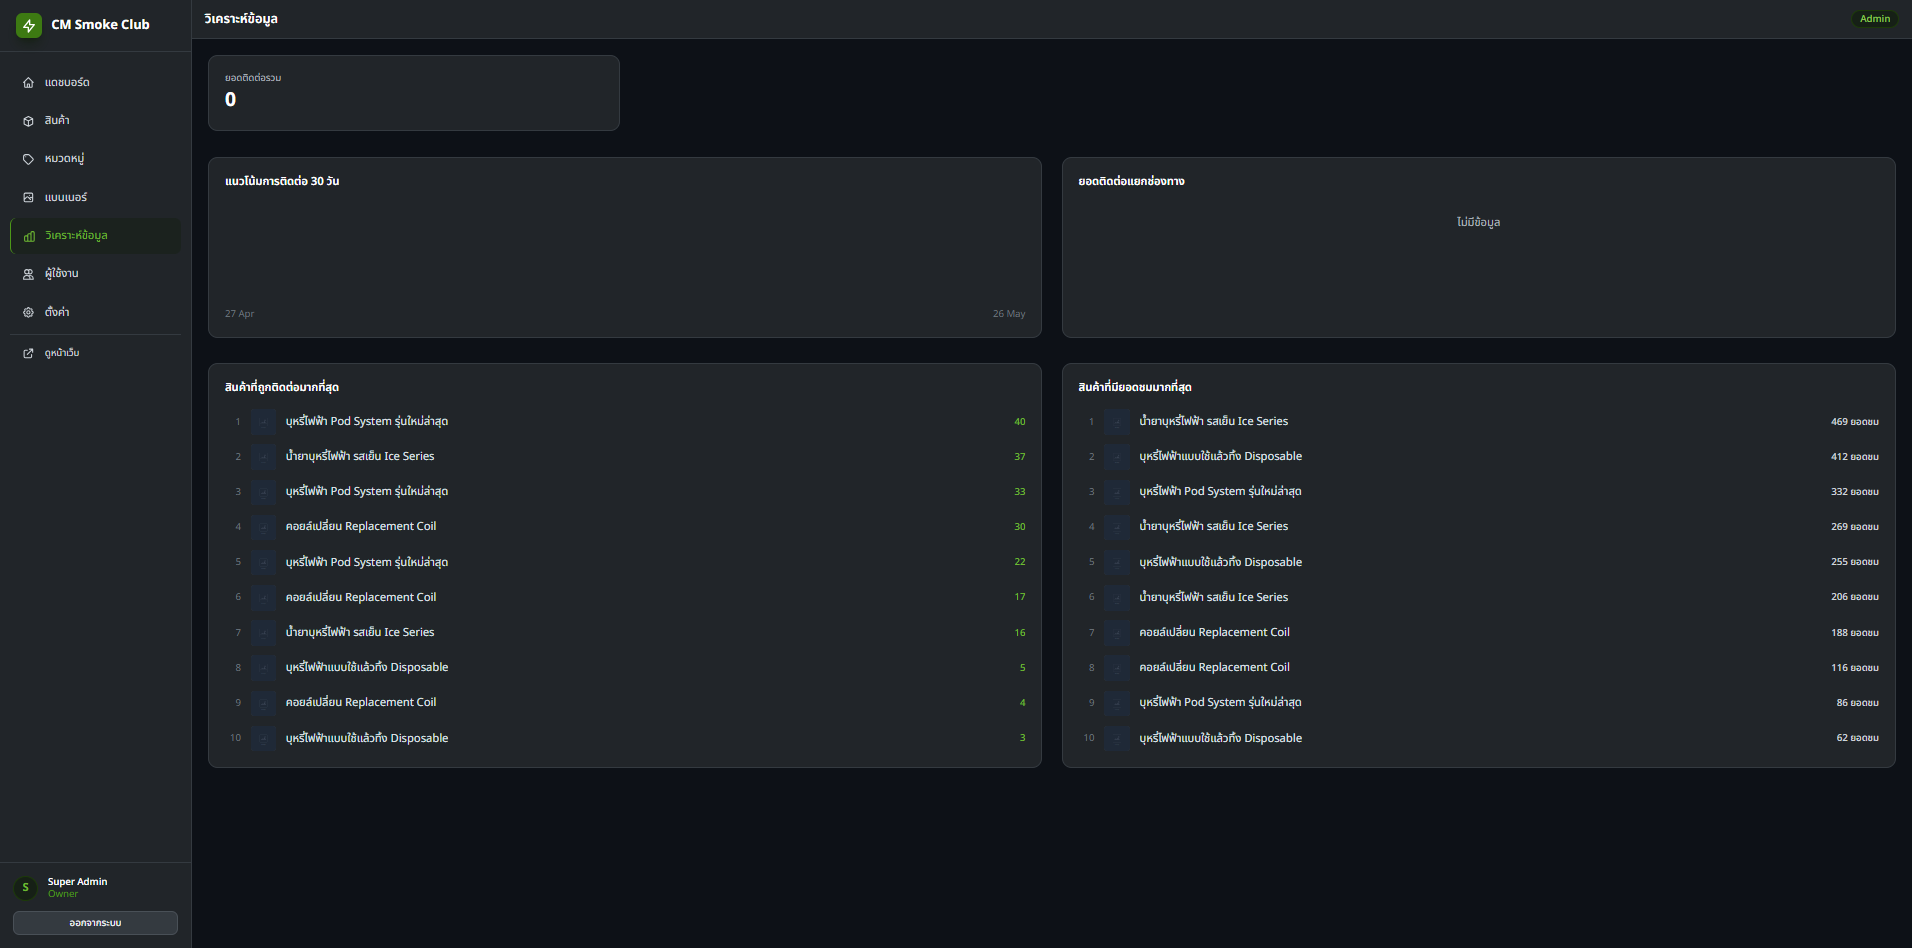The image size is (1912, 948).
Task: Open thumbnail of tenth most-viewed product
Action: pos(1117,738)
